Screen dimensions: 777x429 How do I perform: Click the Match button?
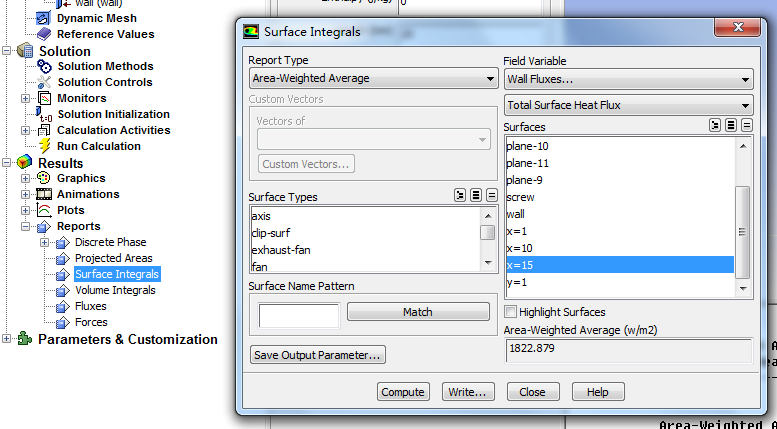[418, 312]
